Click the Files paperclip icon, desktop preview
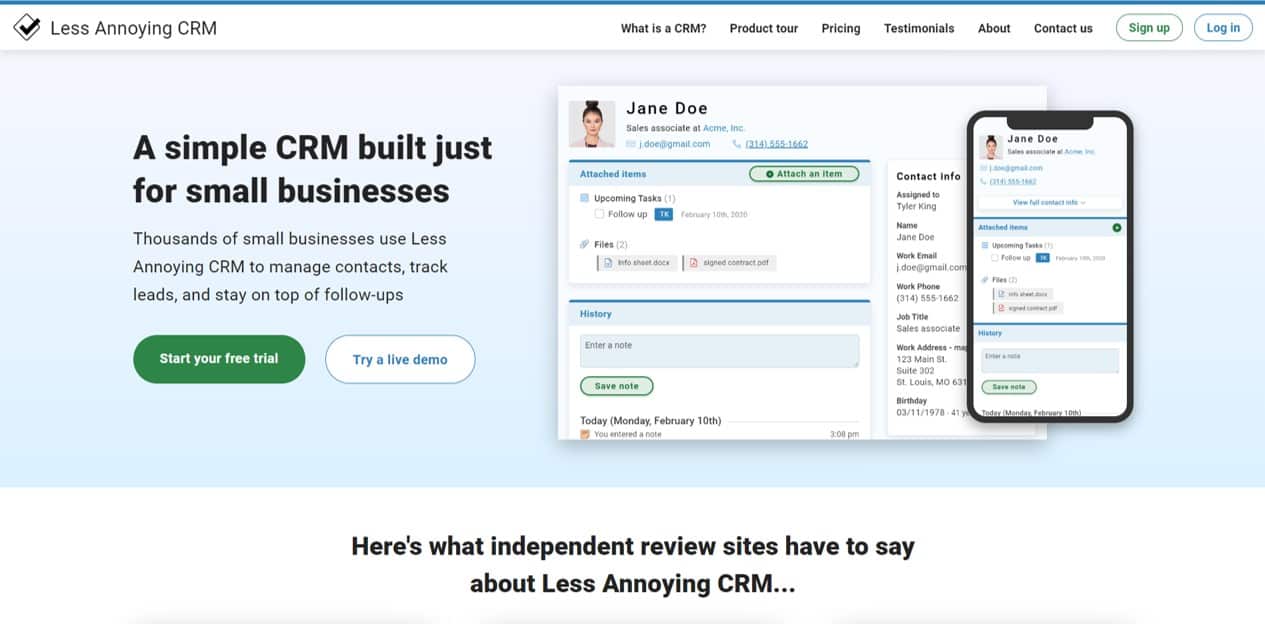This screenshot has width=1265, height=624. (585, 244)
